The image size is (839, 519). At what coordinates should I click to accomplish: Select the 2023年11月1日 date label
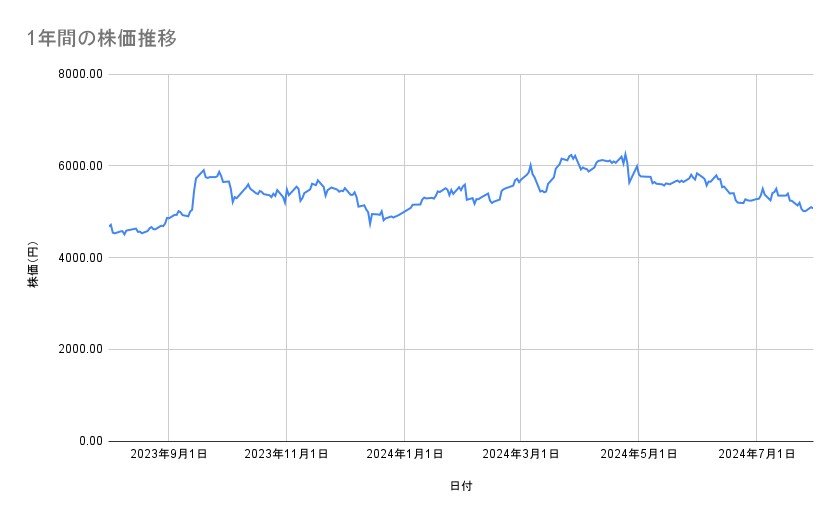286,454
